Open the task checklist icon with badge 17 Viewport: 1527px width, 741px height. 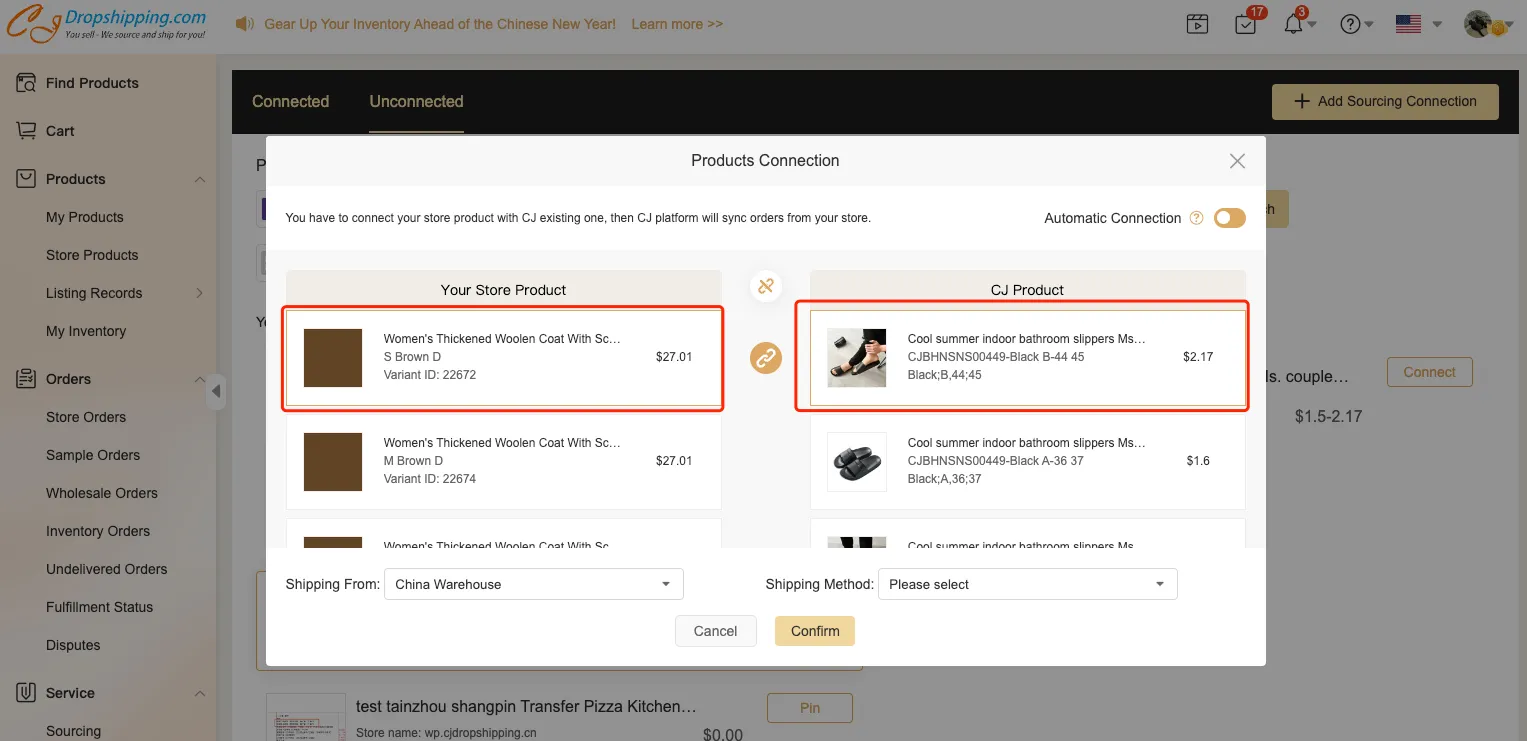click(x=1245, y=24)
